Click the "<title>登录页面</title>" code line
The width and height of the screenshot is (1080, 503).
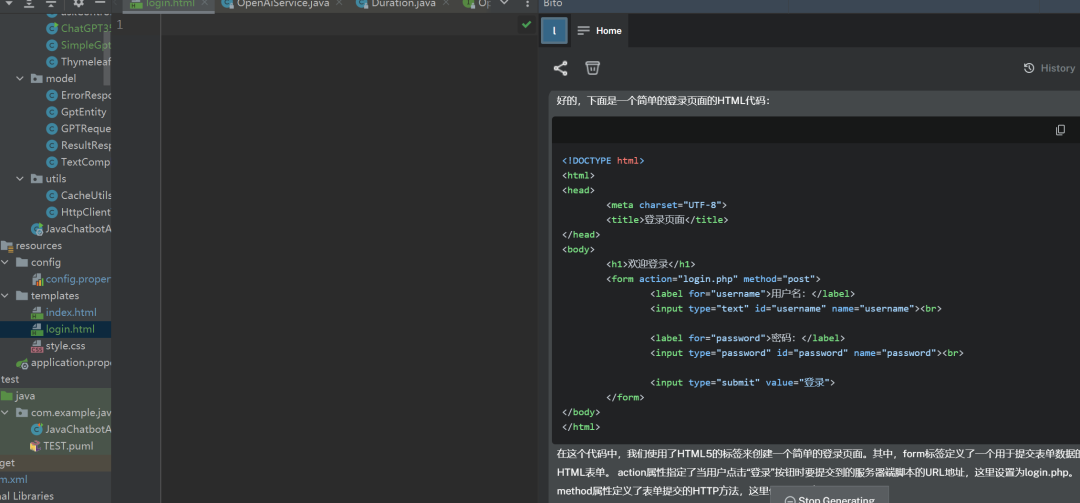pyautogui.click(x=667, y=220)
